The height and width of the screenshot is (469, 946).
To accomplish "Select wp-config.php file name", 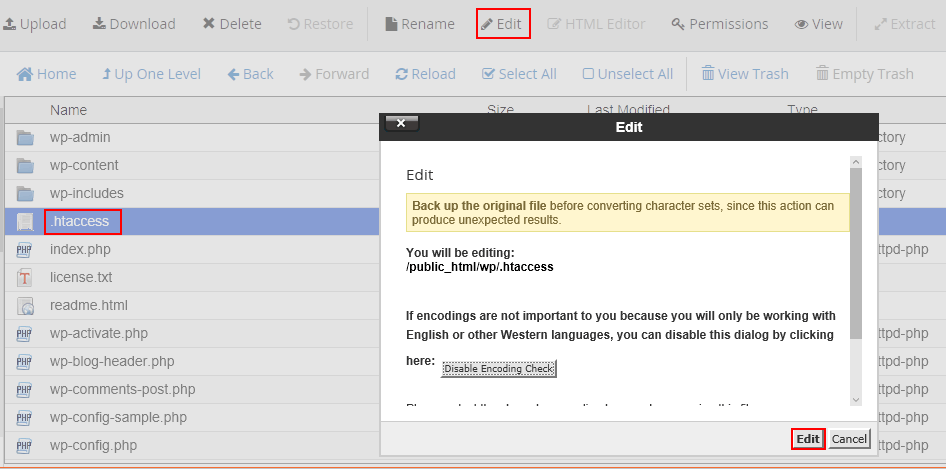I will click(94, 445).
